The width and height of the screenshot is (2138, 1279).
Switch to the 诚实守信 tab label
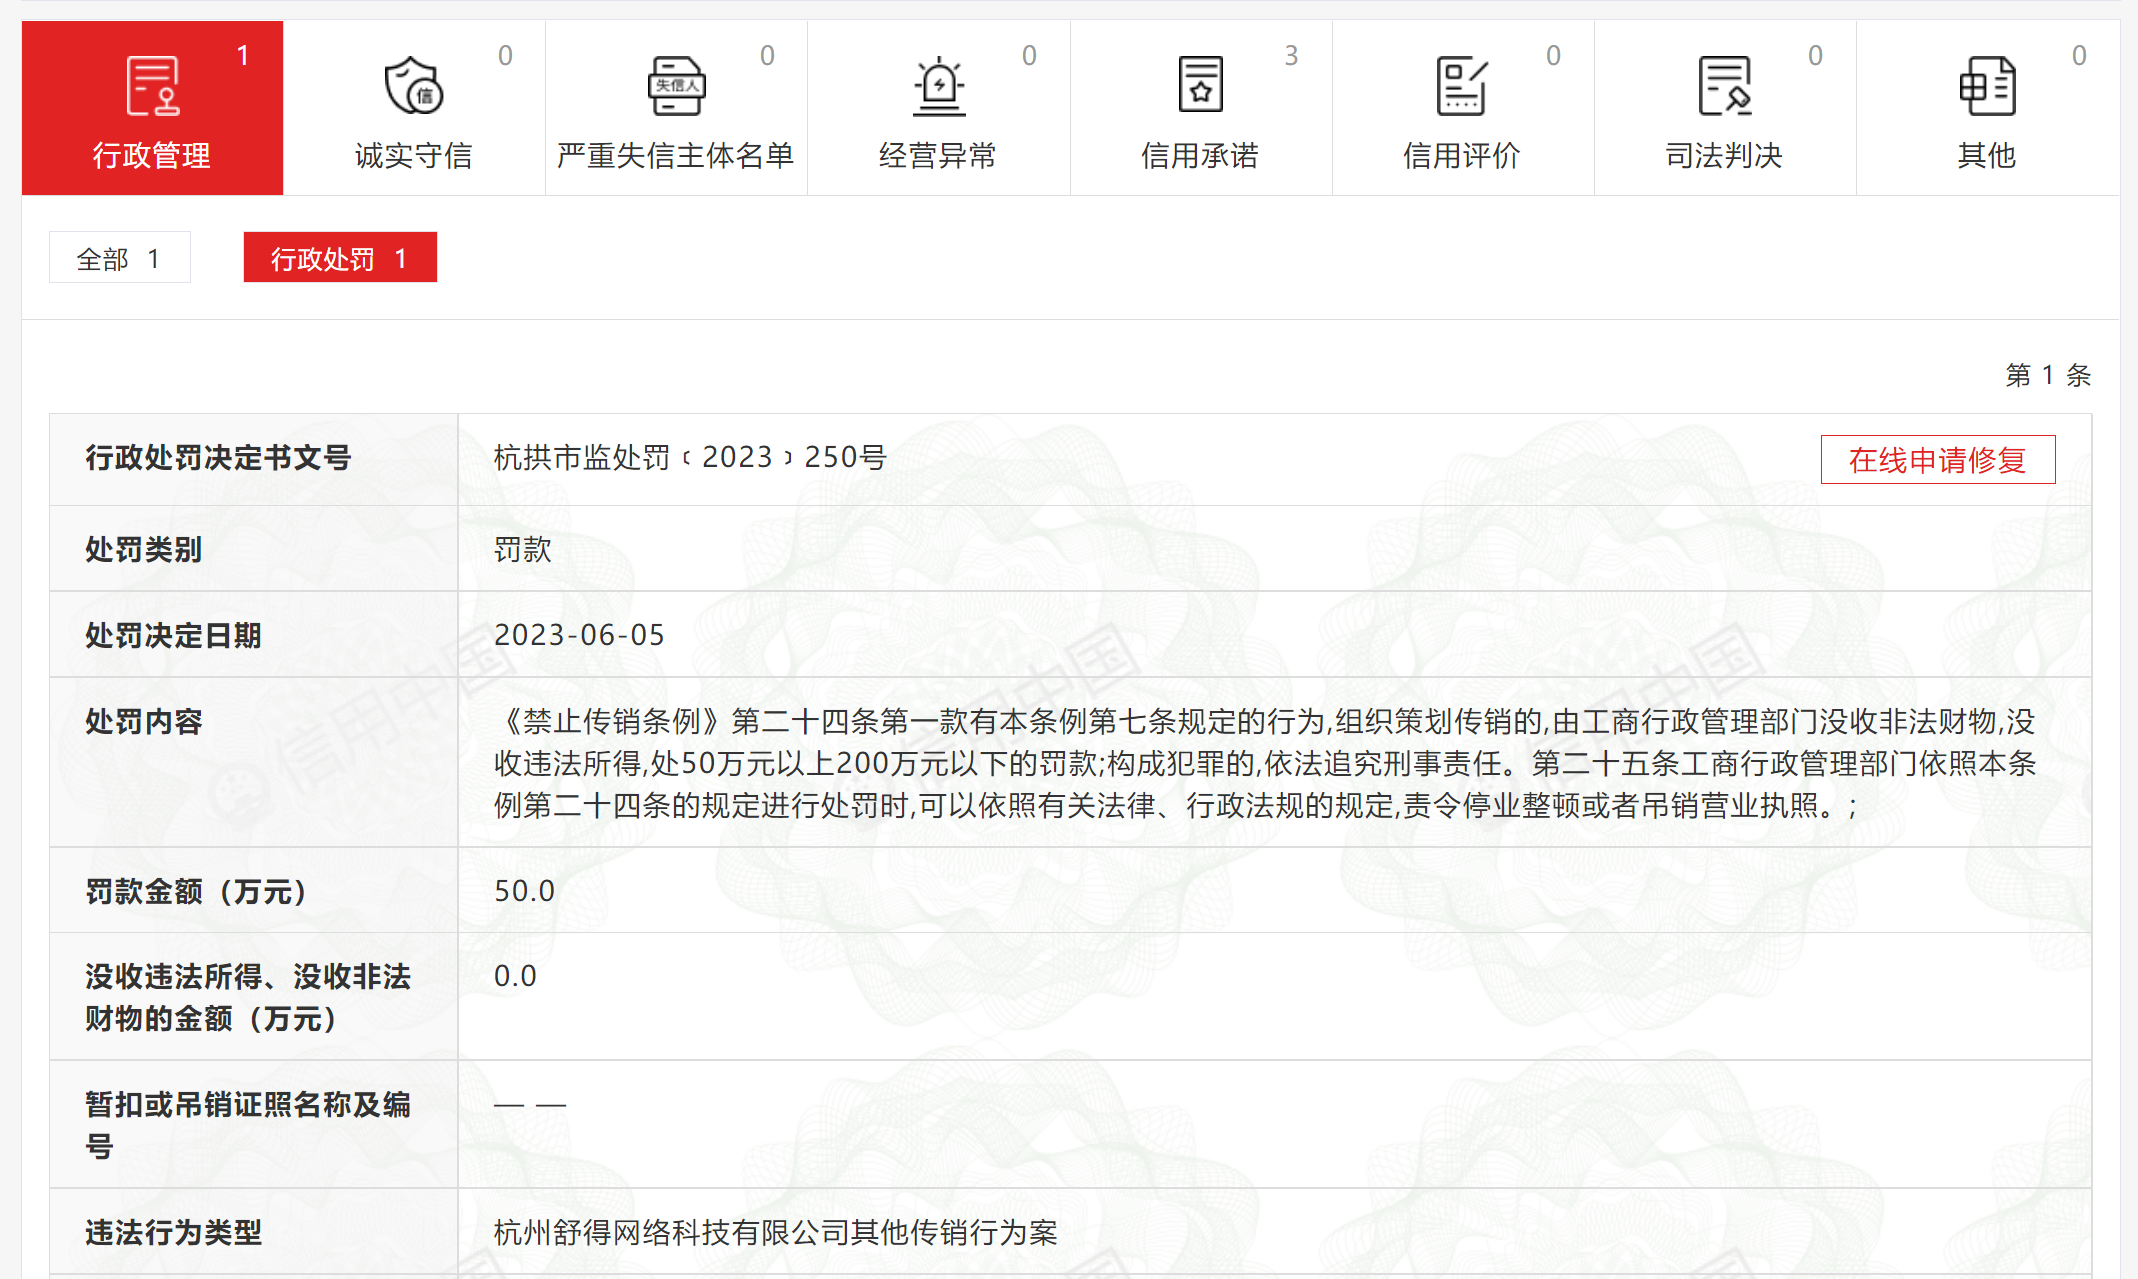414,156
